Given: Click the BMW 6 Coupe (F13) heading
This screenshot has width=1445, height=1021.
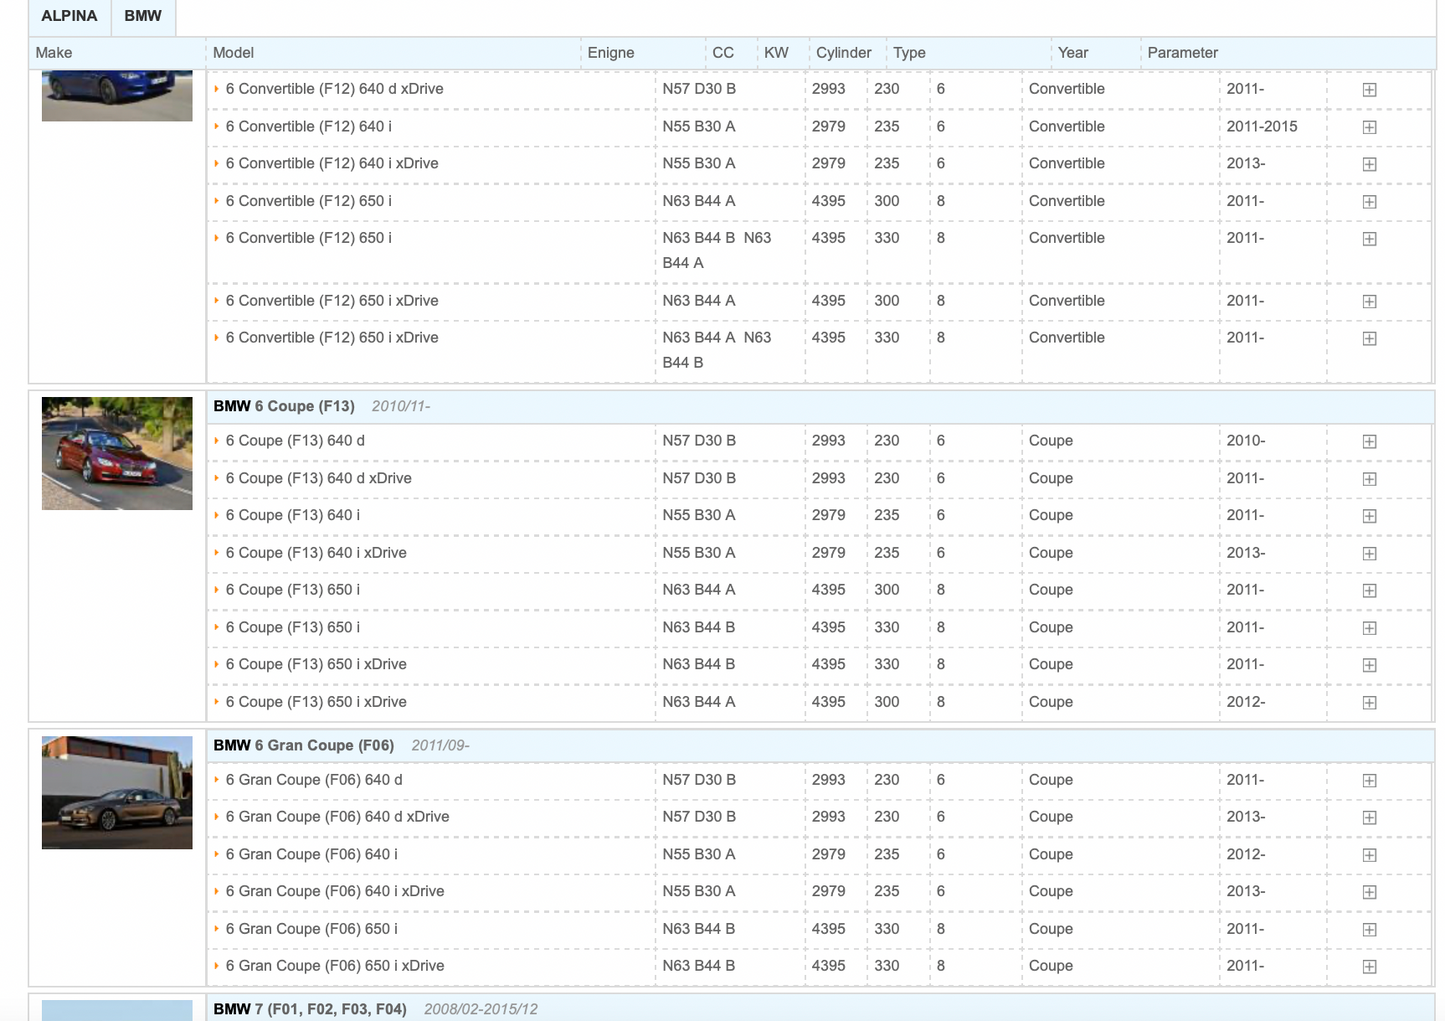Looking at the screenshot, I should click(x=284, y=406).
